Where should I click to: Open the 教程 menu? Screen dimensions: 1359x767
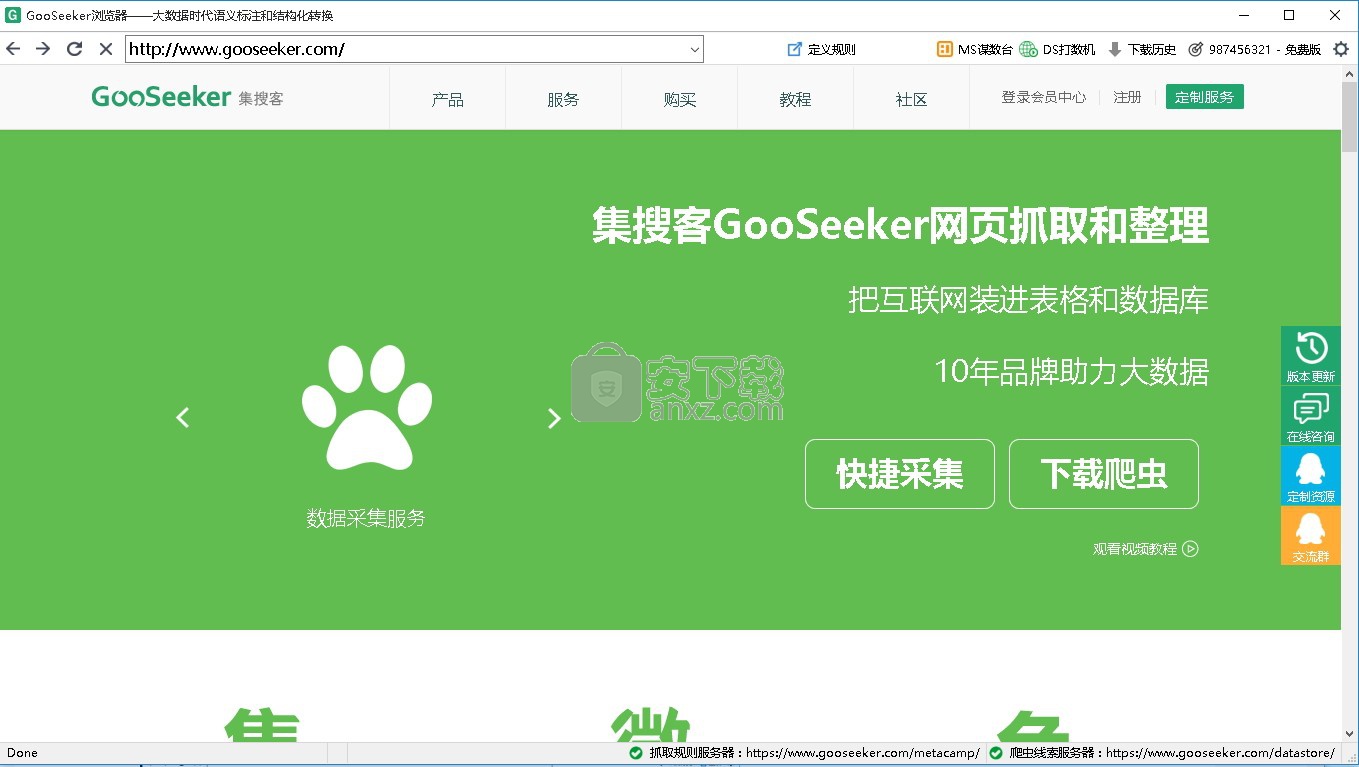(795, 99)
